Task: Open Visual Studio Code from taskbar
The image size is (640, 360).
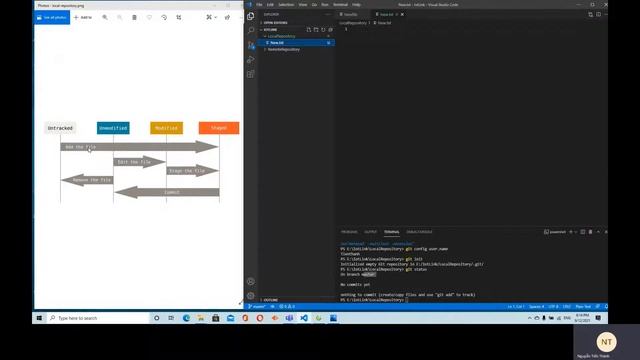Action: [304, 318]
